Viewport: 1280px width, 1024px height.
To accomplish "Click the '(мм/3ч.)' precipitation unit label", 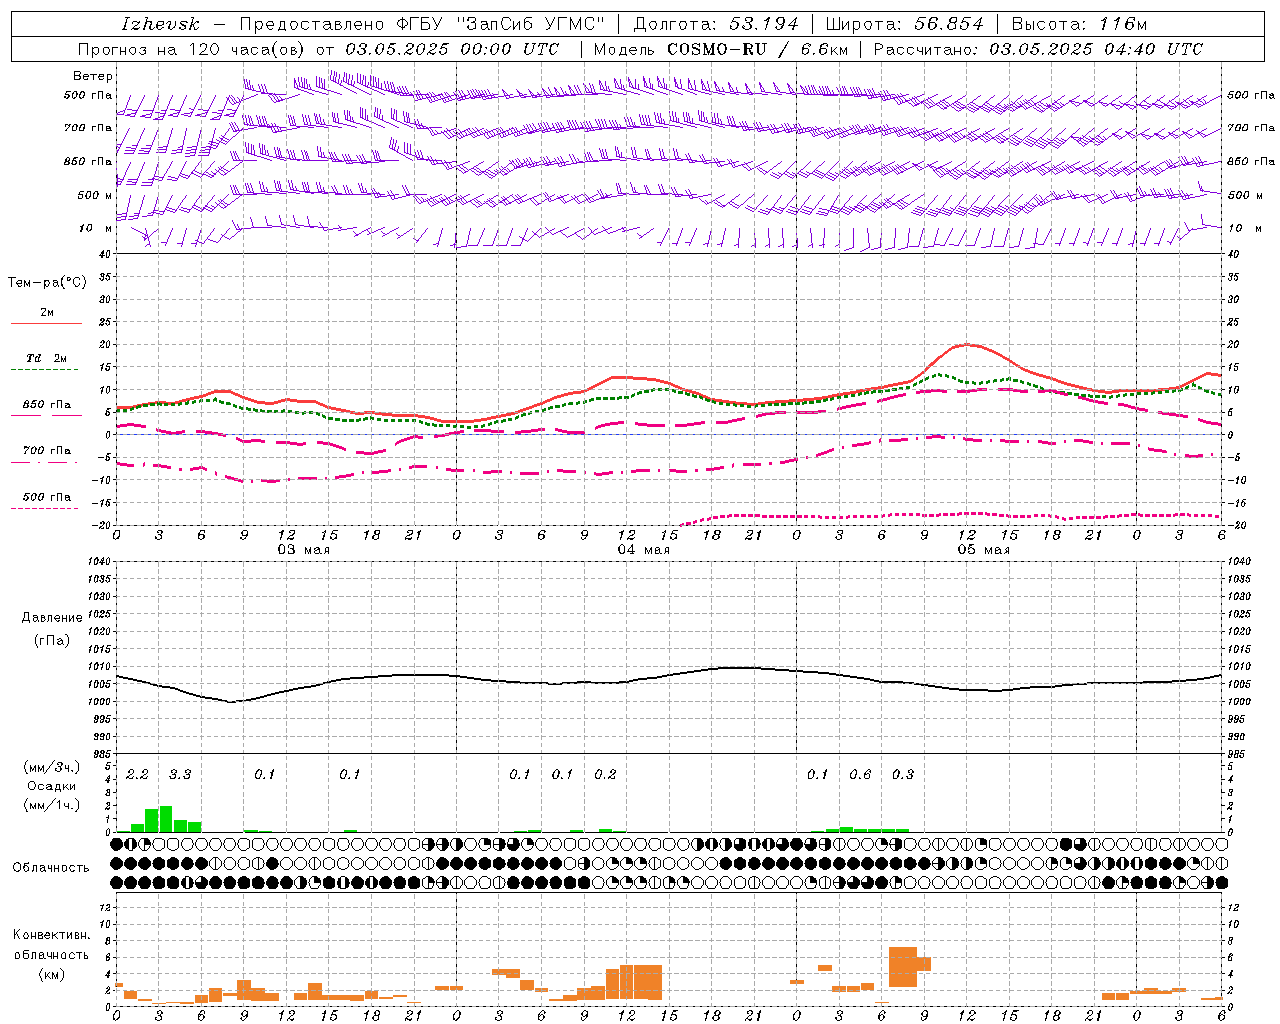I will point(51,767).
